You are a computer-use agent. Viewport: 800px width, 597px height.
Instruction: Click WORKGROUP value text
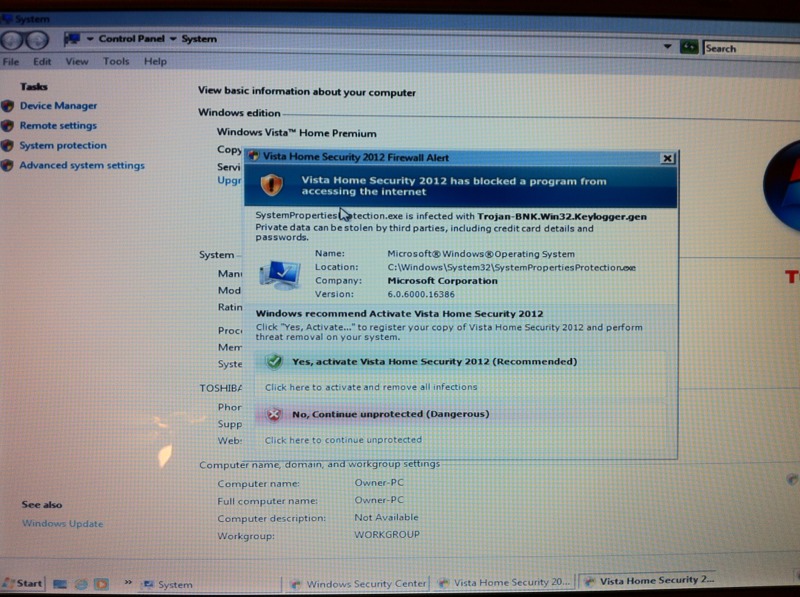387,534
